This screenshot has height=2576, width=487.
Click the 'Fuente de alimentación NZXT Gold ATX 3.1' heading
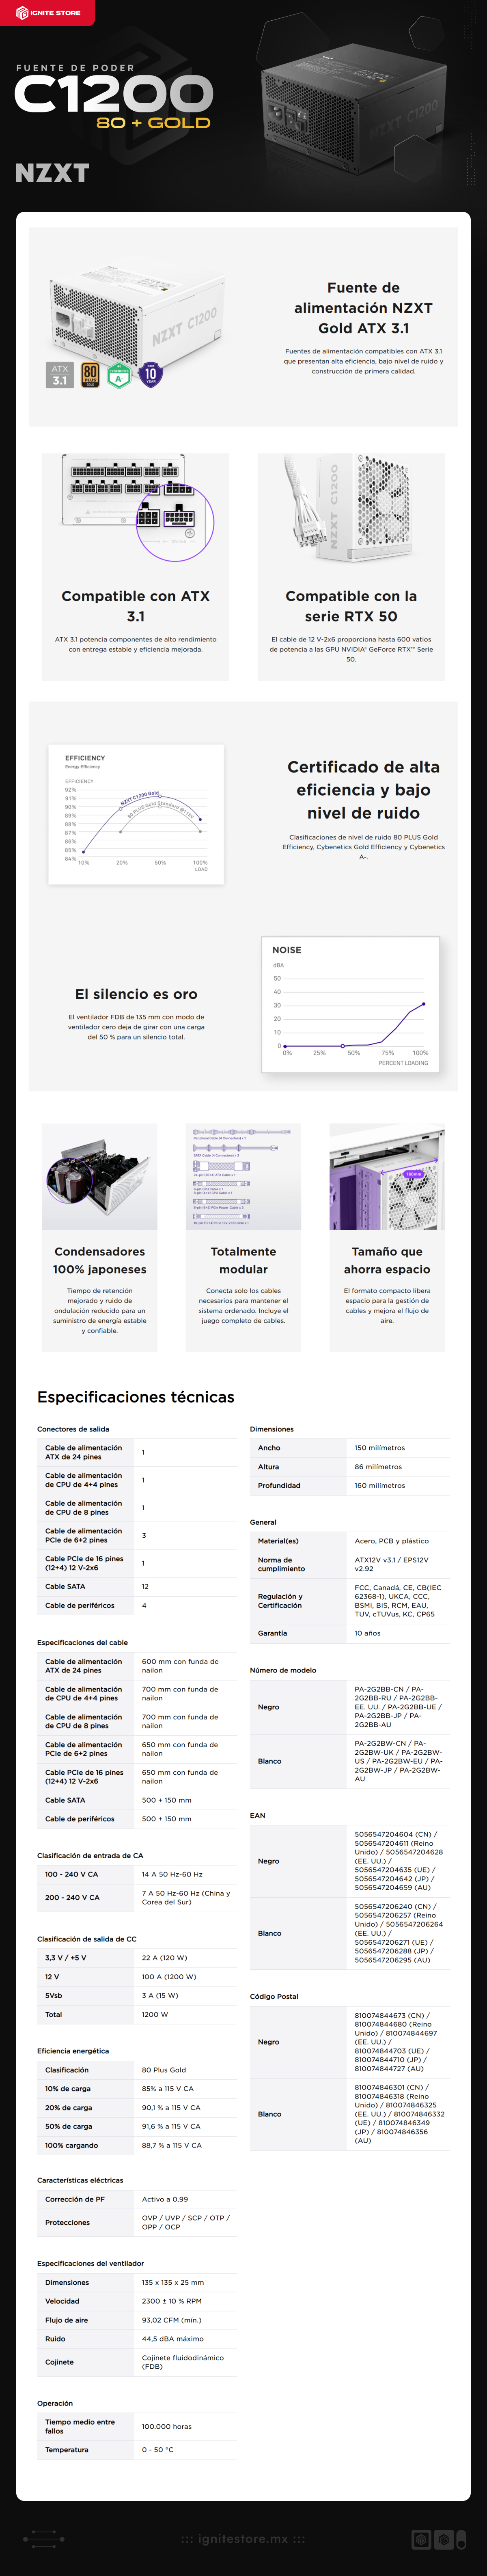click(363, 308)
